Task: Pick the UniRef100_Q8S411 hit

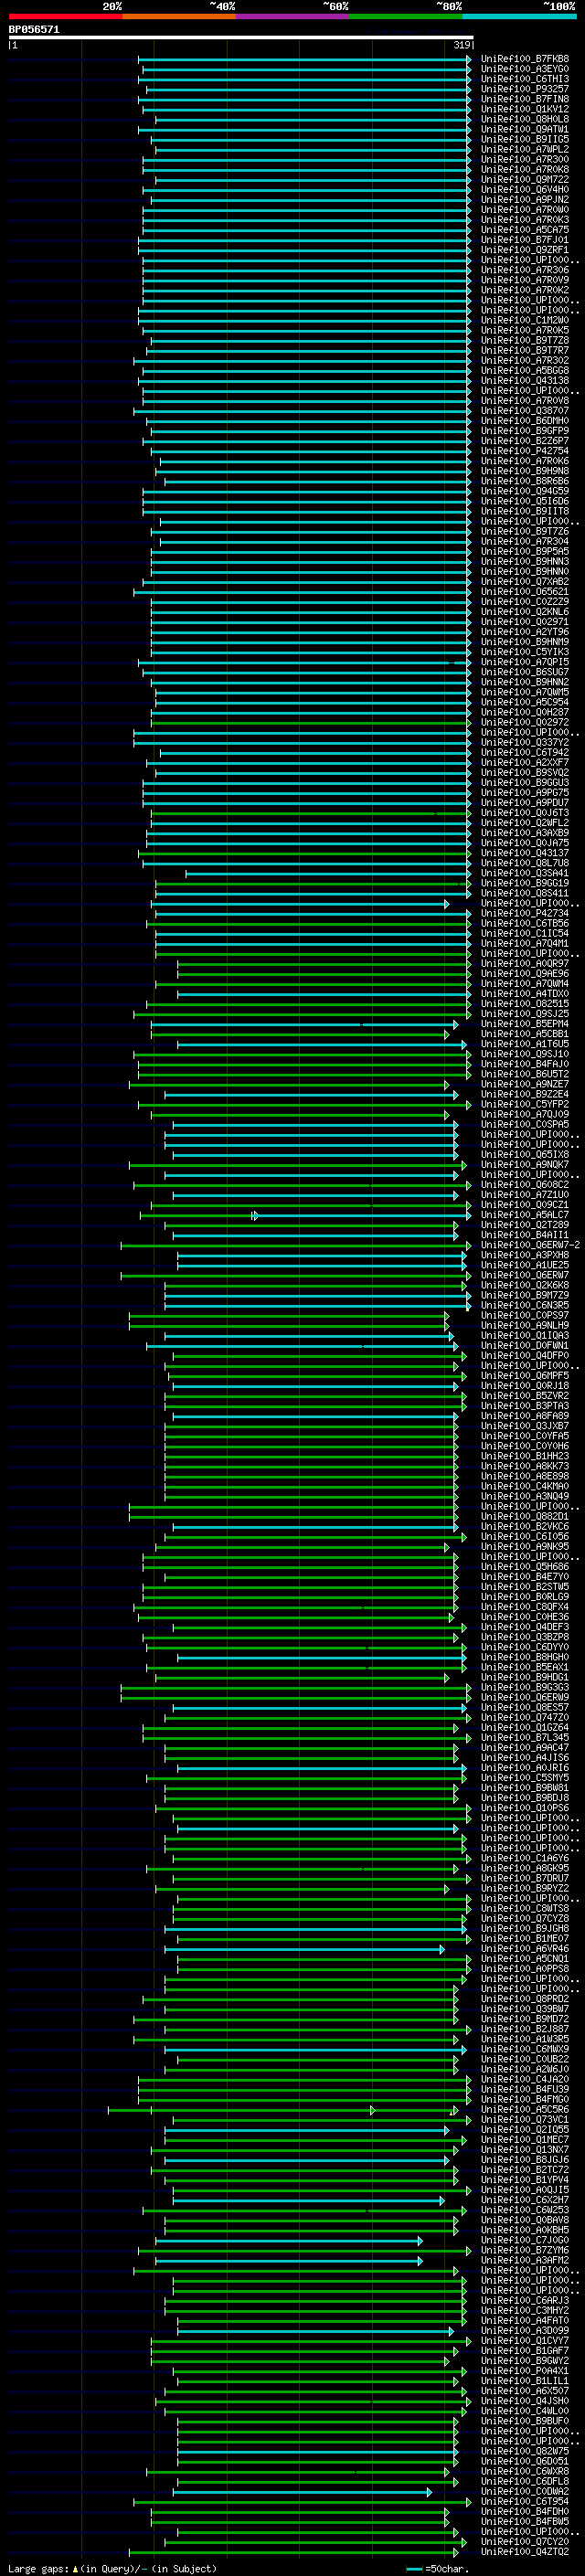Action: (525, 894)
